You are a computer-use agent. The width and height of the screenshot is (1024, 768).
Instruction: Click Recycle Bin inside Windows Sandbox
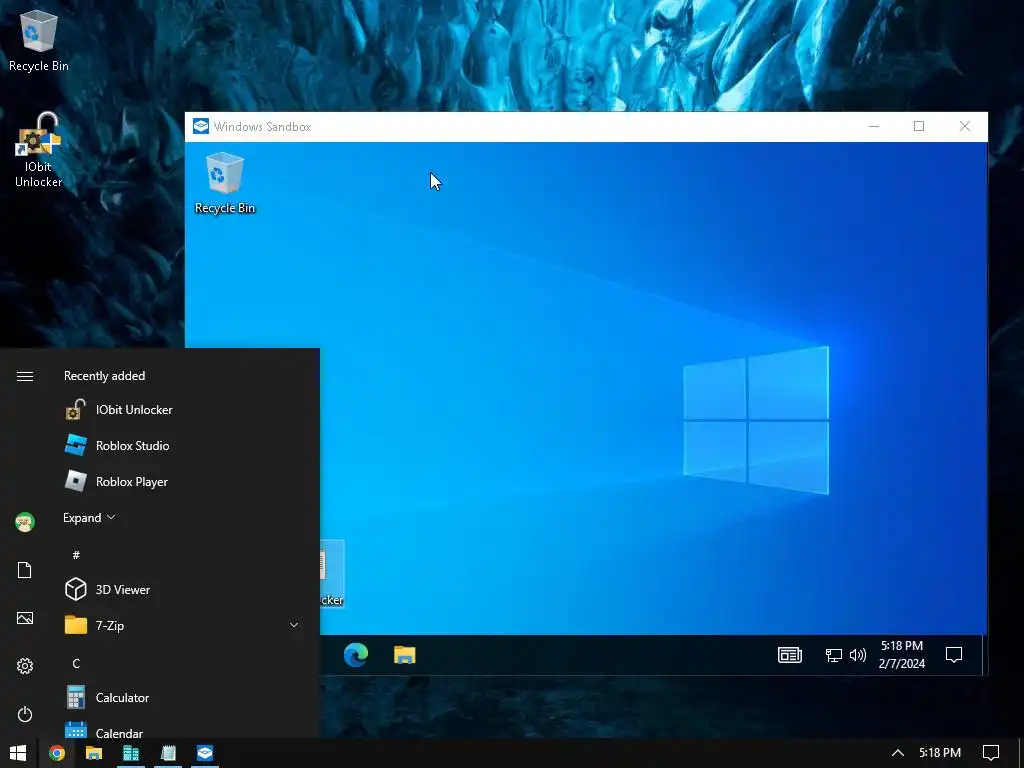pos(225,183)
